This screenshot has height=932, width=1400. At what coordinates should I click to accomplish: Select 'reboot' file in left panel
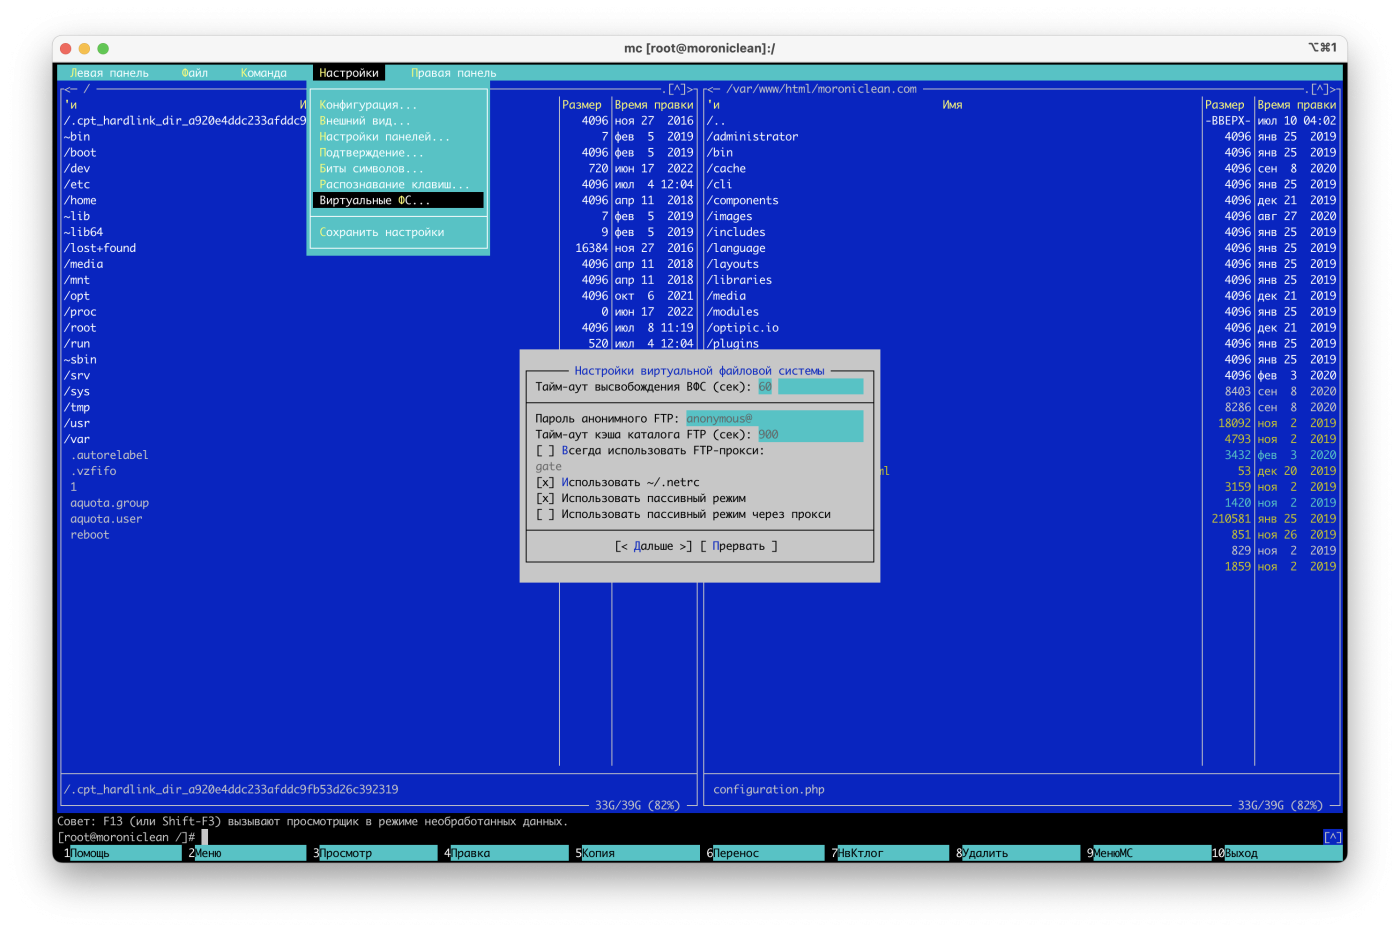(x=90, y=536)
